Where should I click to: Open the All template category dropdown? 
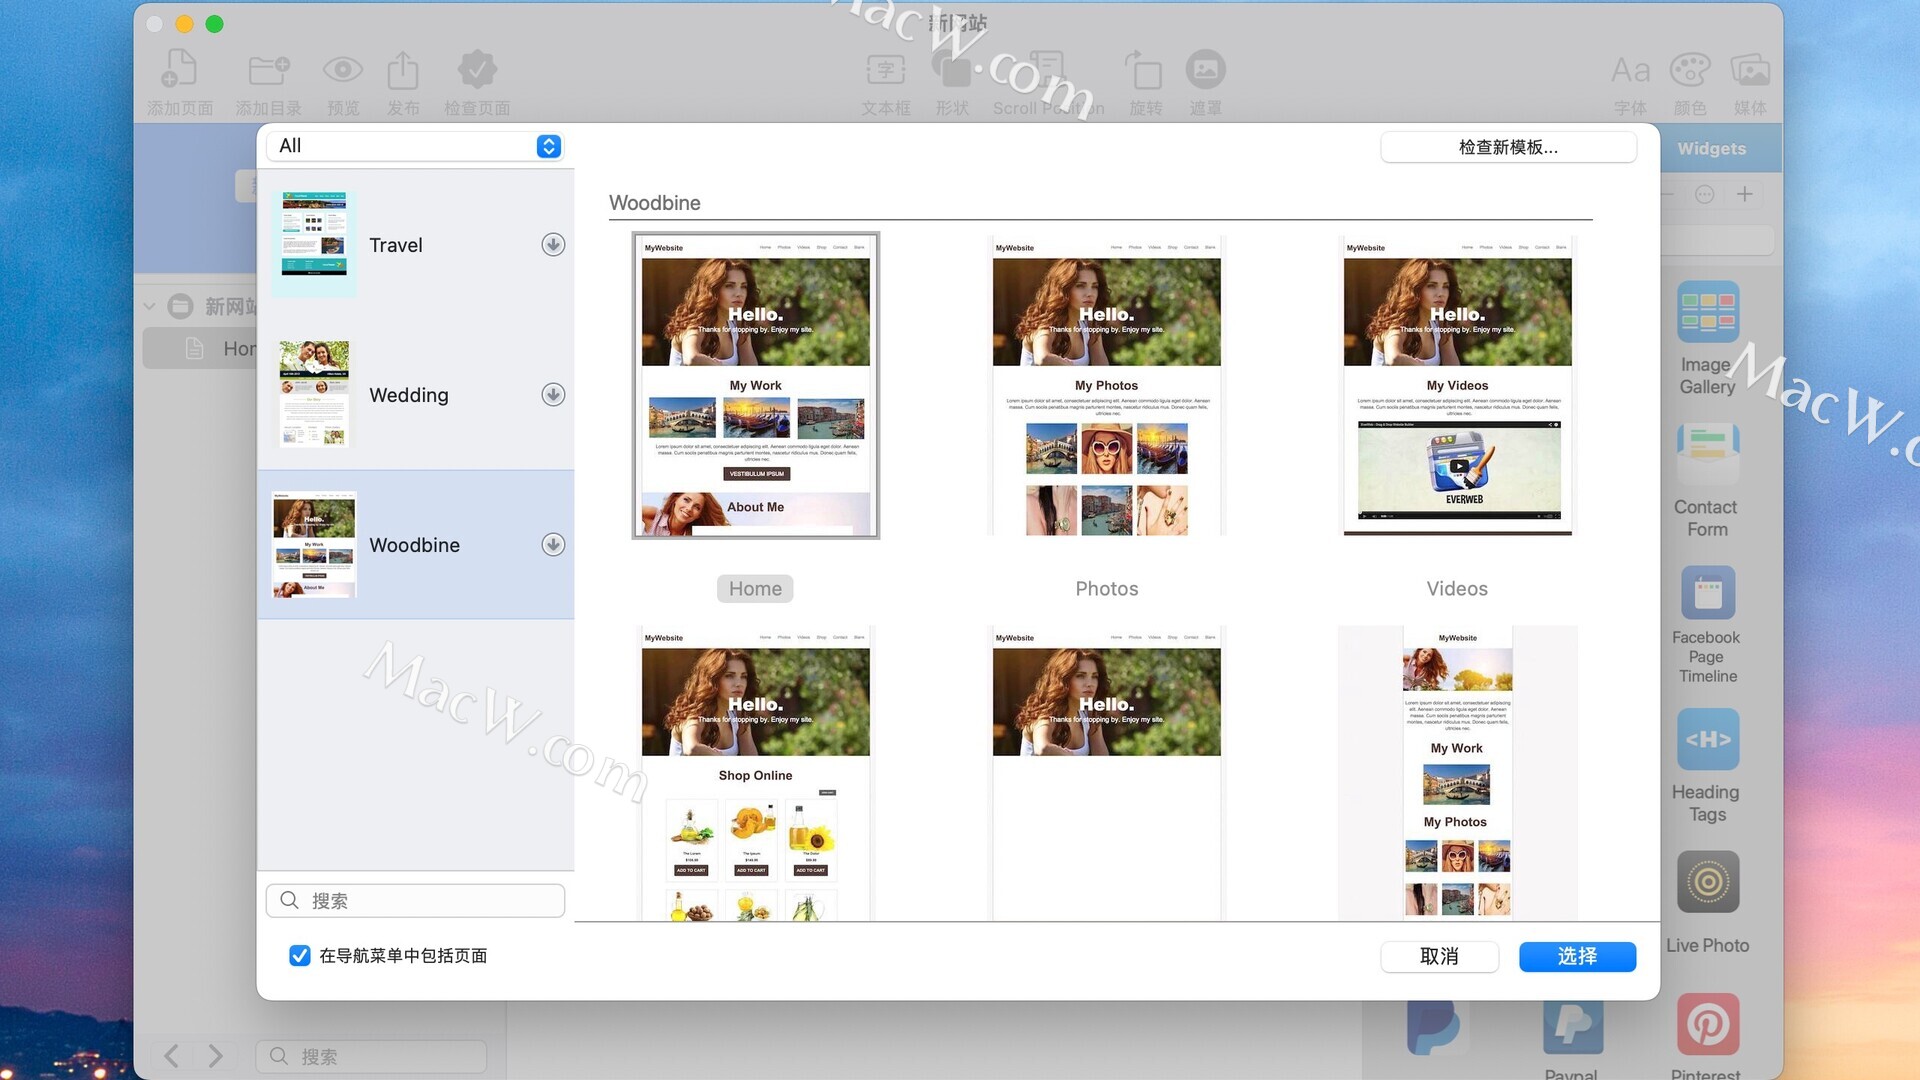[414, 146]
